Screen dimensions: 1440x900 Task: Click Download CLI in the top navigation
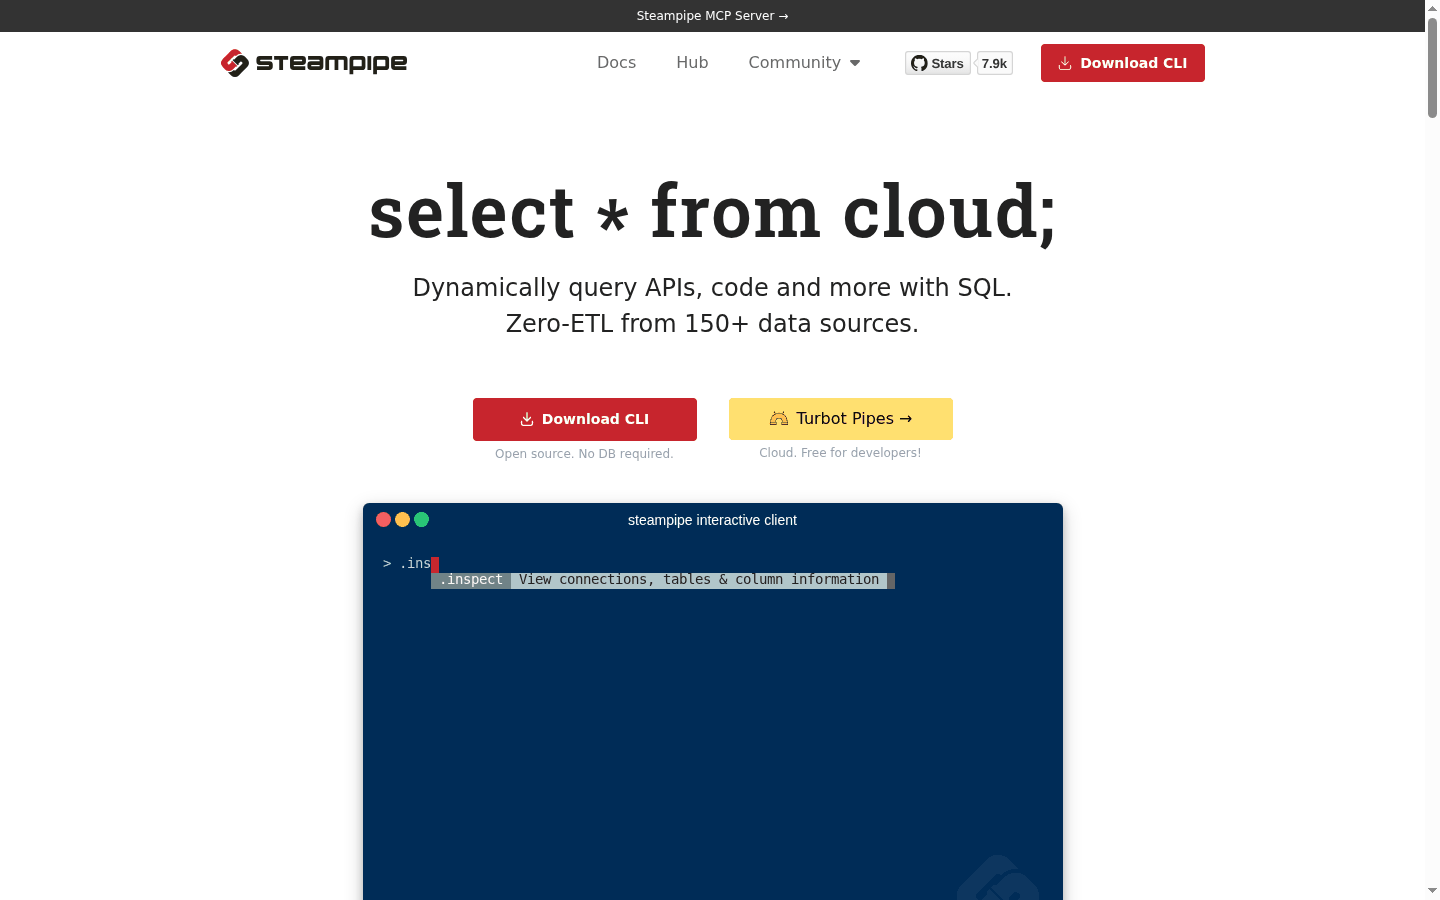coord(1123,63)
